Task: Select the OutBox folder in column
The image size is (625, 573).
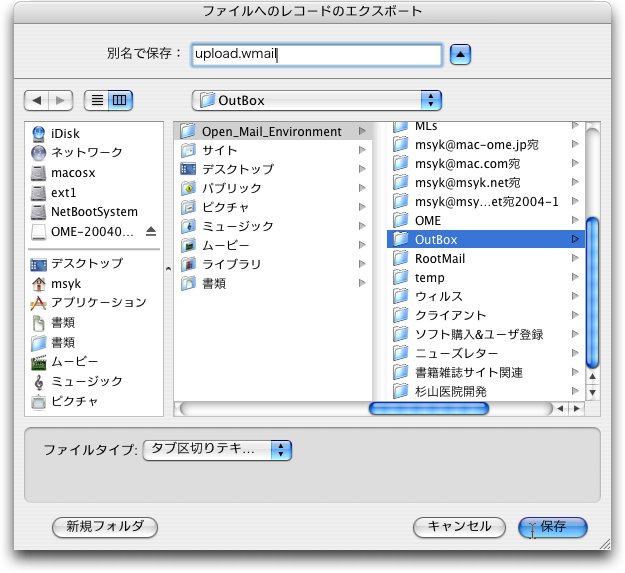Action: point(435,239)
